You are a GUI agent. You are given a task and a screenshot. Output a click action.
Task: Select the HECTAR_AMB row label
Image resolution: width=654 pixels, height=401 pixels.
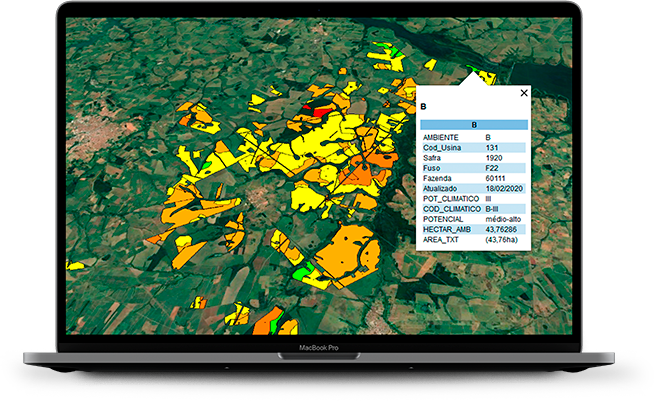point(447,230)
